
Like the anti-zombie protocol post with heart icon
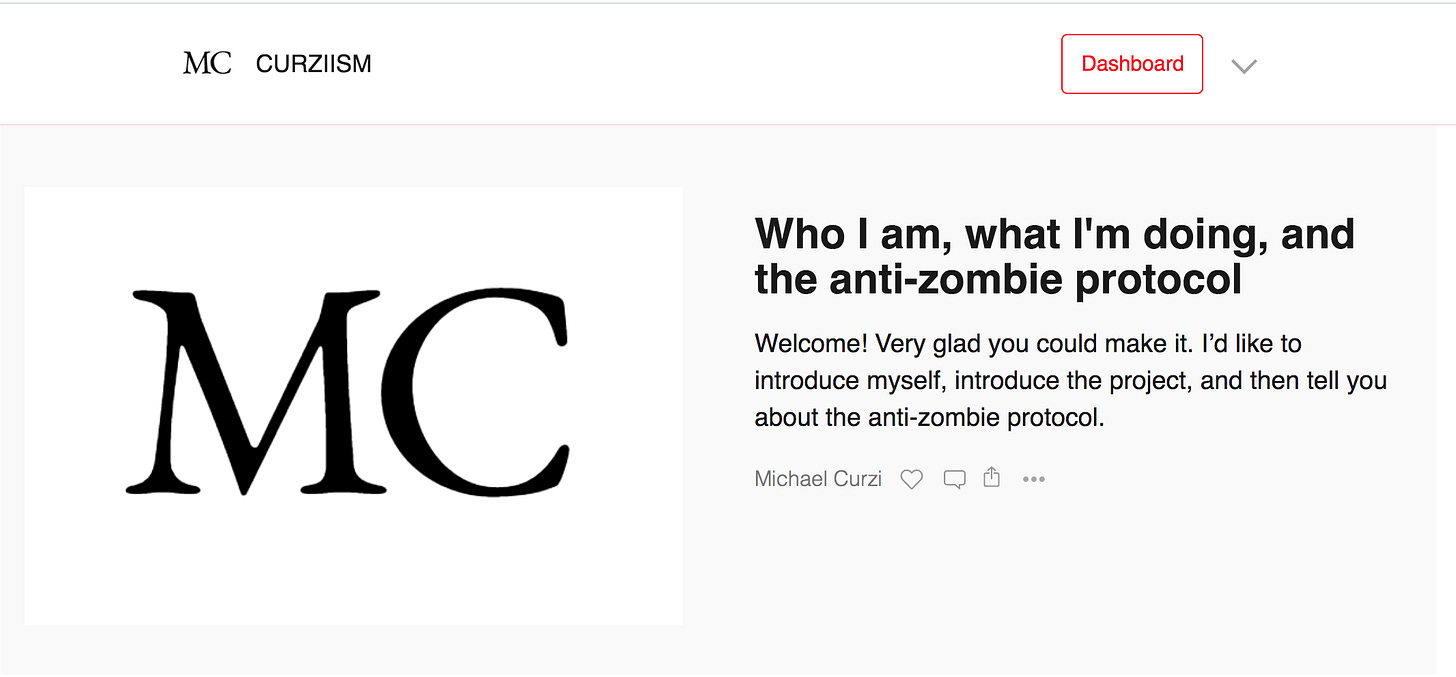click(x=911, y=479)
